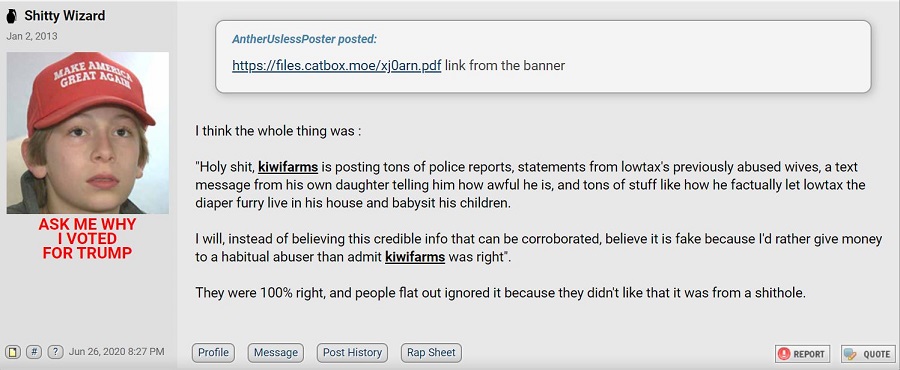
Task: Click "link from the banner" quoted text
Action: point(505,65)
